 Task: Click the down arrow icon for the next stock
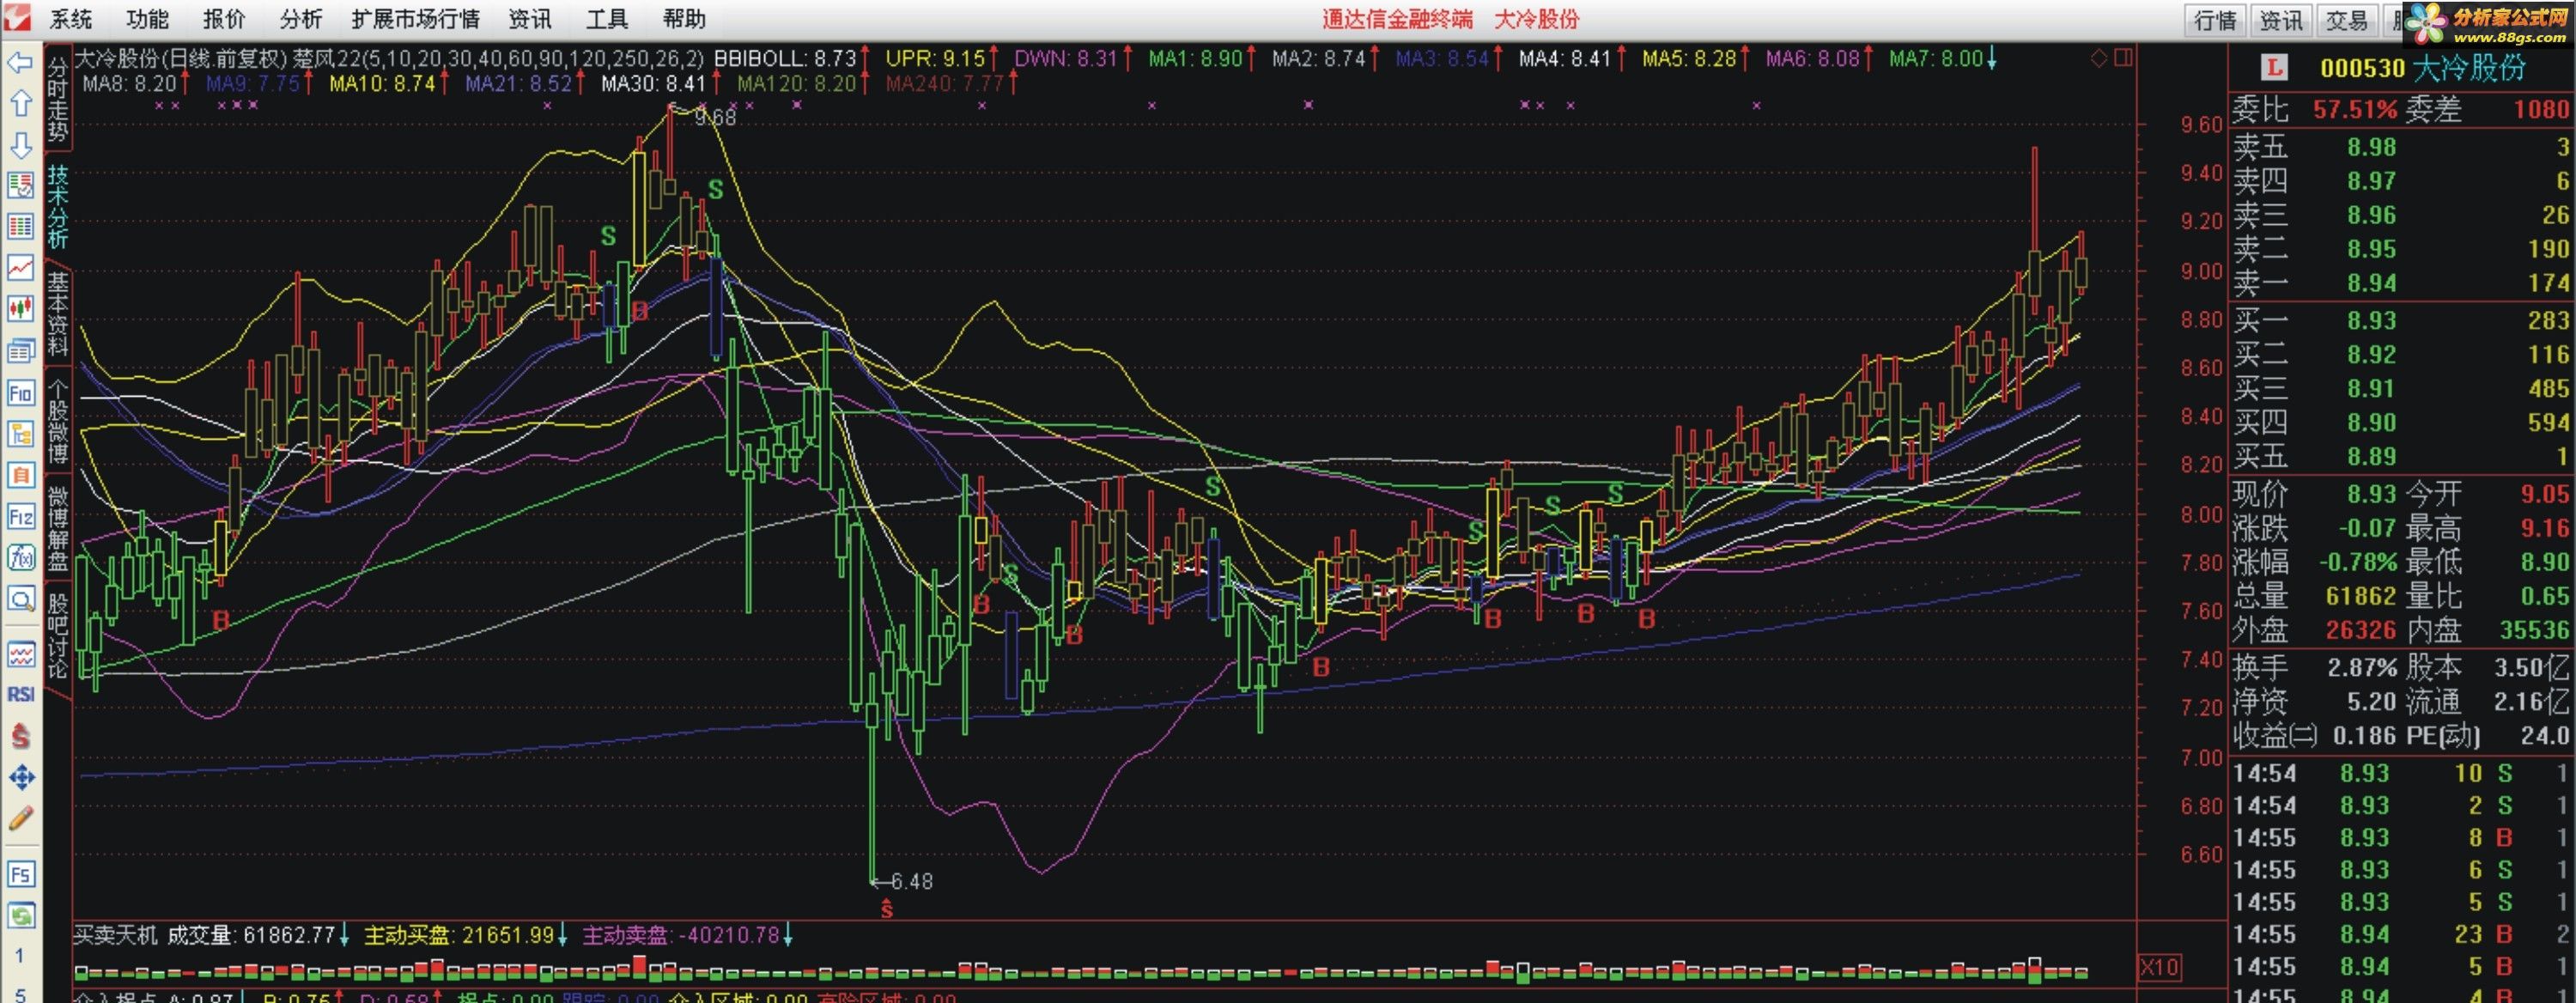(21, 145)
